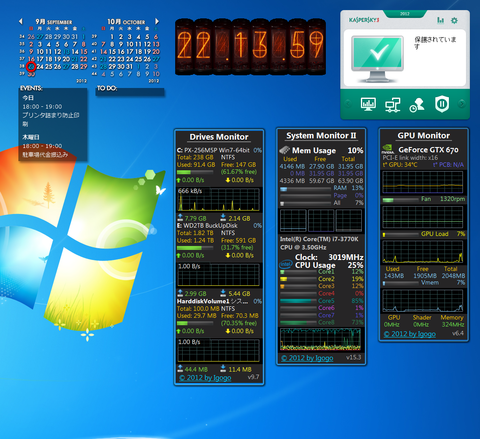Image resolution: width=480 pixels, height=439 pixels.
Task: Select September 23 circled date
Action: pyautogui.click(x=31, y=66)
